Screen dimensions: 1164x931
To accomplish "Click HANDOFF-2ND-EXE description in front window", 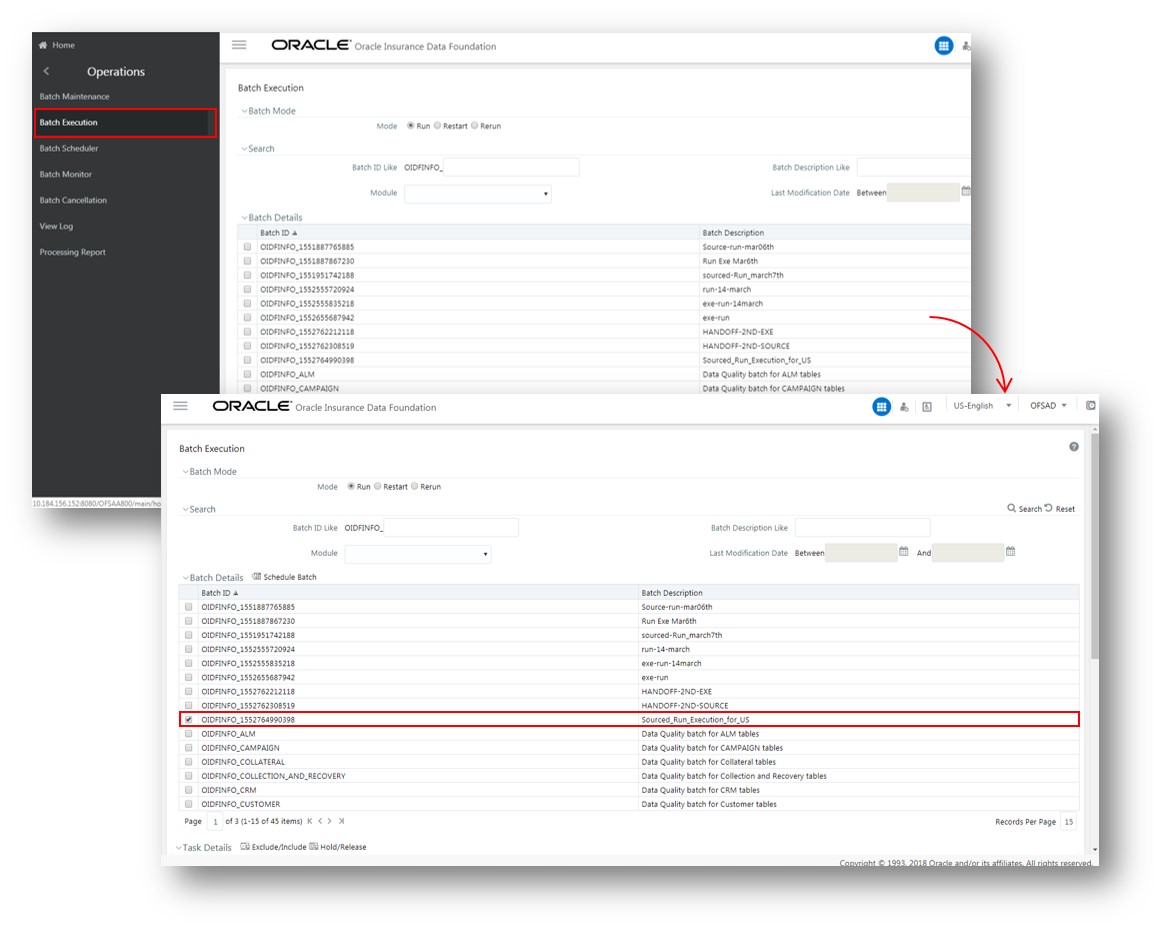I will [676, 691].
